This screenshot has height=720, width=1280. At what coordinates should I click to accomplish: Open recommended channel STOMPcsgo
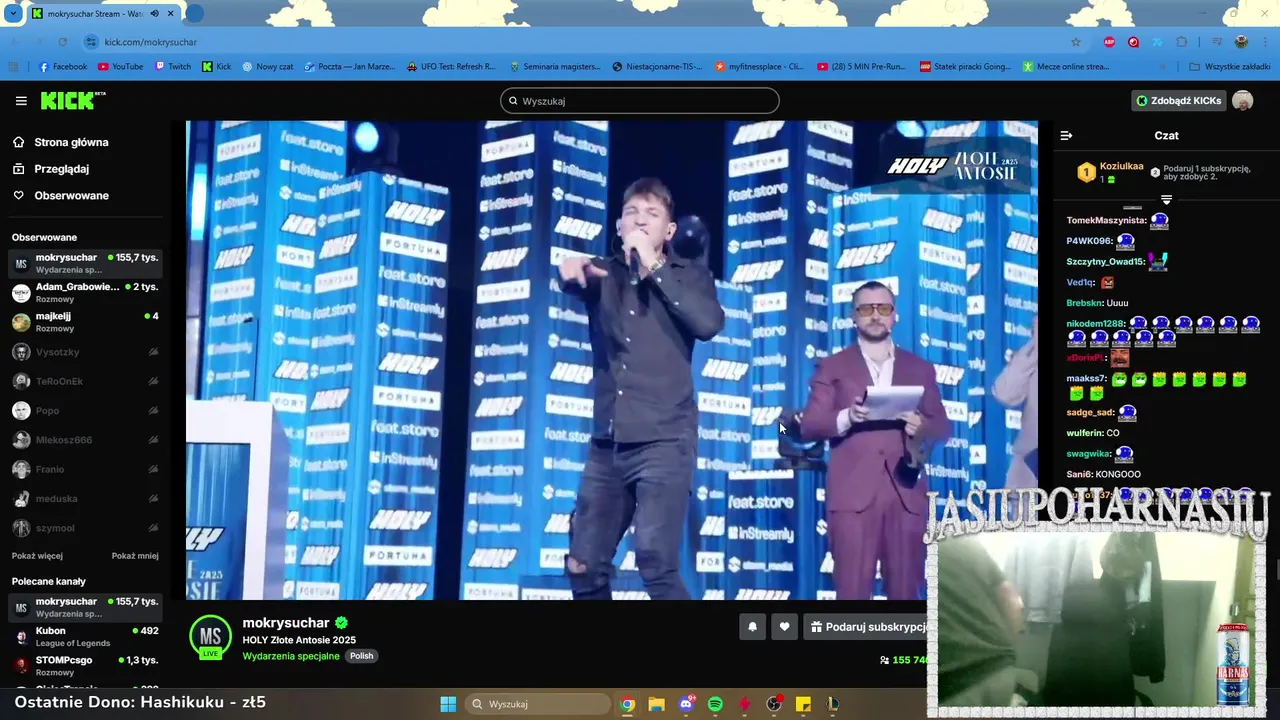pyautogui.click(x=85, y=666)
